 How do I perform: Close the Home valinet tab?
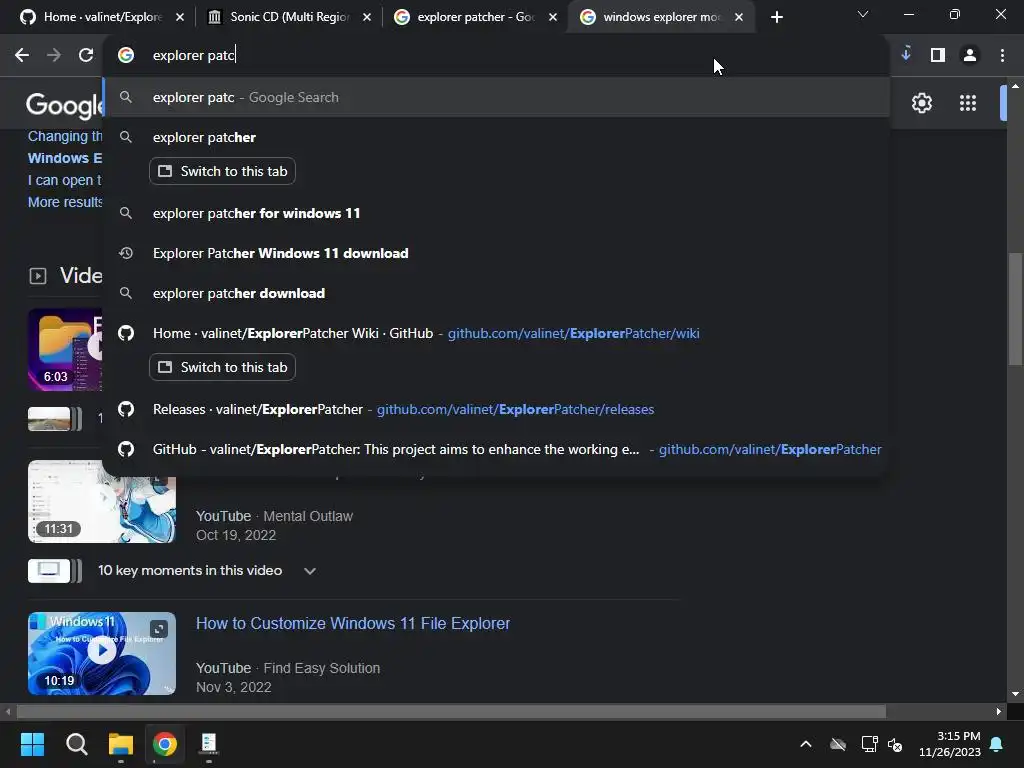point(180,18)
